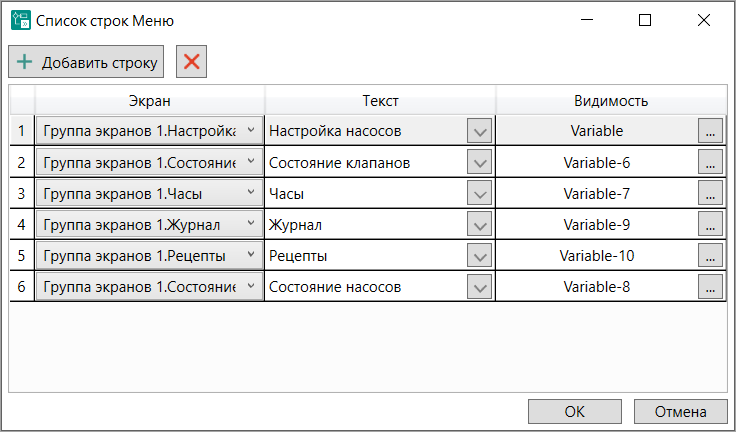Click the red X delete row icon
This screenshot has width=736, height=432.
point(191,62)
